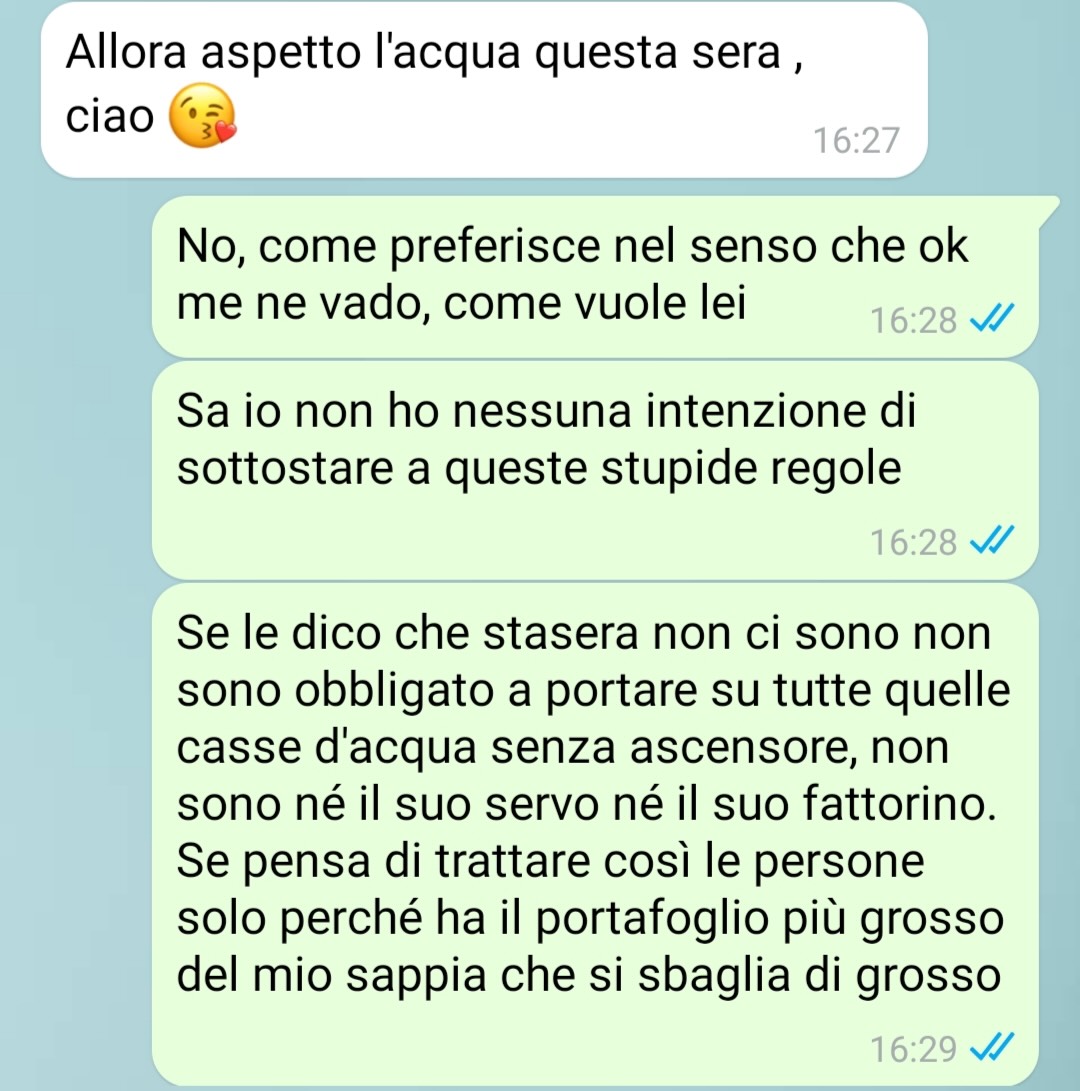Viewport: 1080px width, 1091px height.
Task: Tap the 16:29 timestamp
Action: pos(913,1049)
